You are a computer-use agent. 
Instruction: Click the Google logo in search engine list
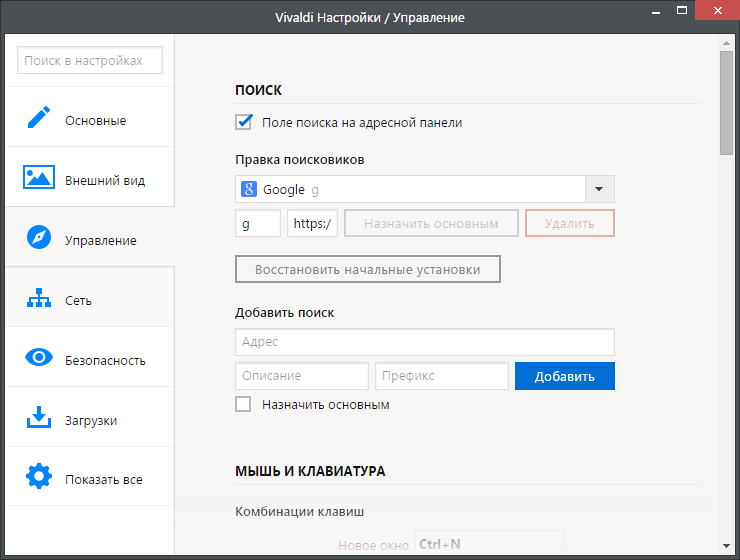pyautogui.click(x=248, y=189)
